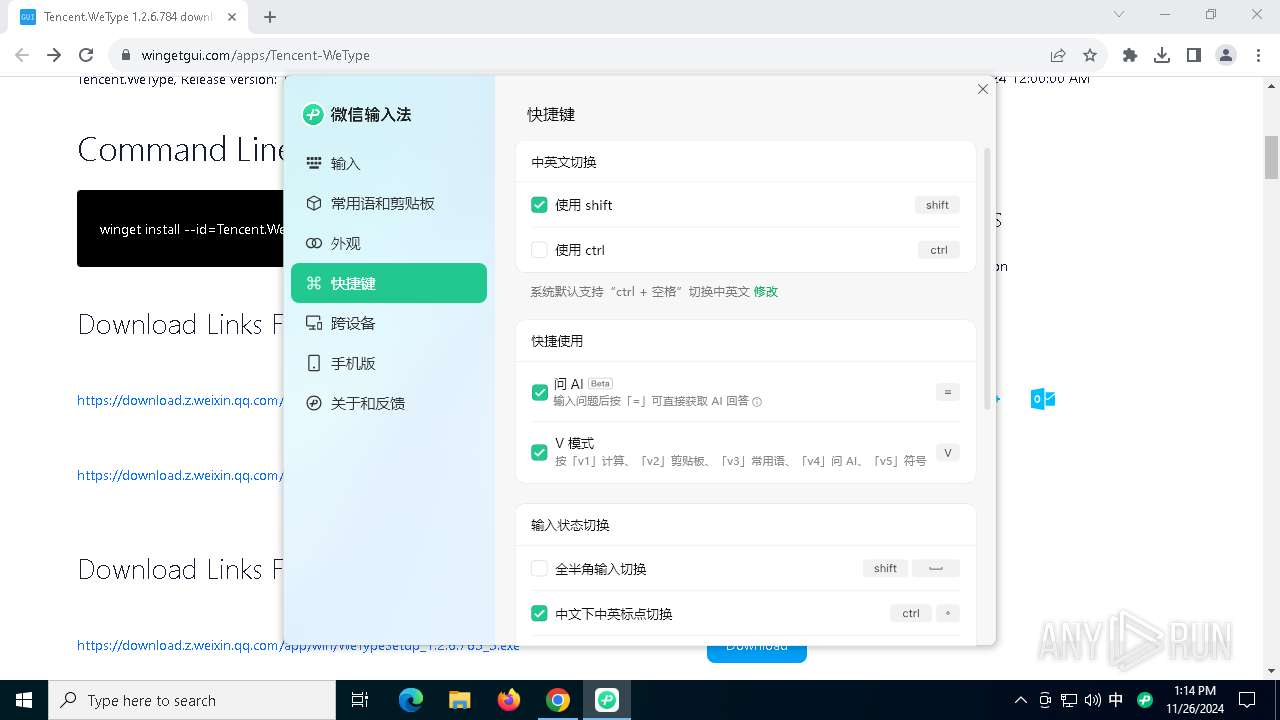Click the ctrl key badge for 中英标点切换
Image resolution: width=1280 pixels, height=720 pixels.
[911, 613]
